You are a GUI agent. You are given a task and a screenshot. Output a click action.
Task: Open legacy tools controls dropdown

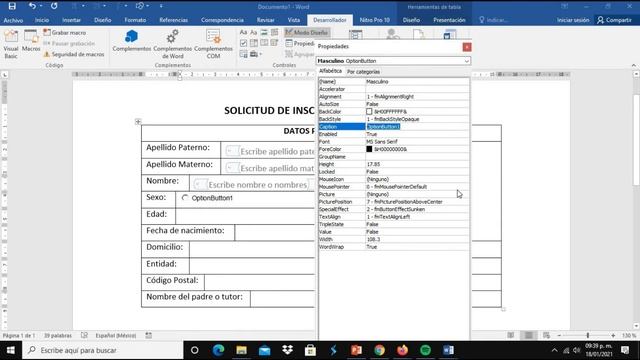click(x=256, y=54)
